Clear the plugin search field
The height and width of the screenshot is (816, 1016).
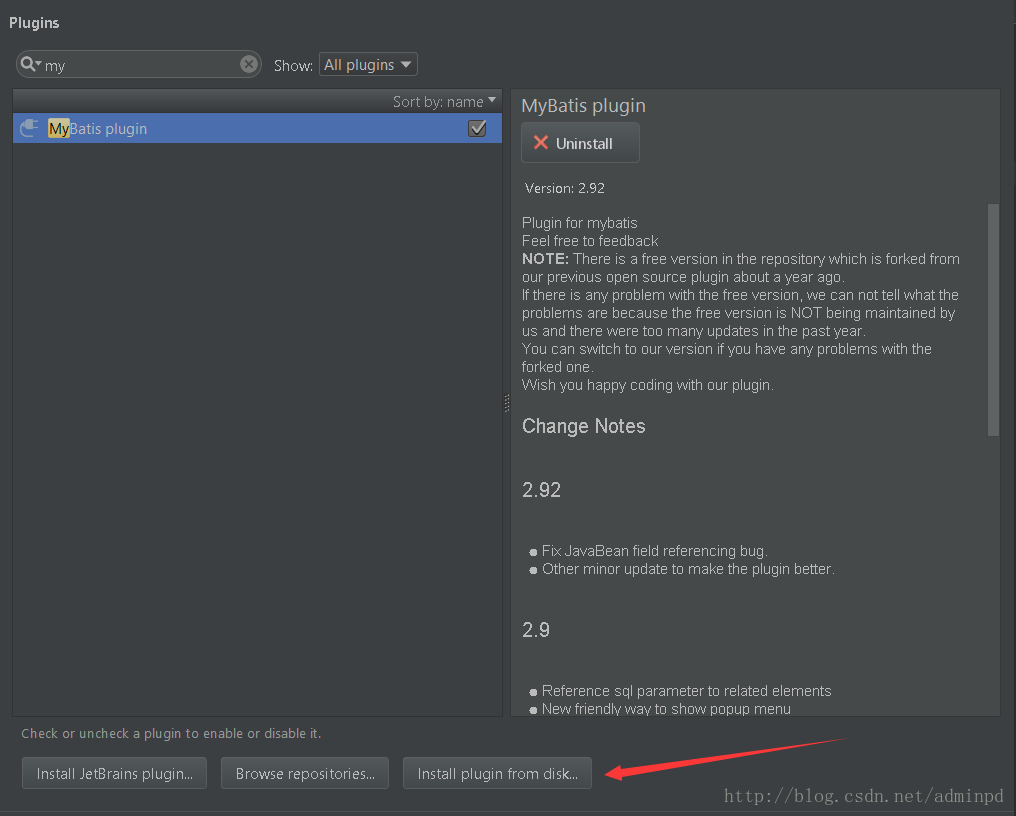(248, 64)
